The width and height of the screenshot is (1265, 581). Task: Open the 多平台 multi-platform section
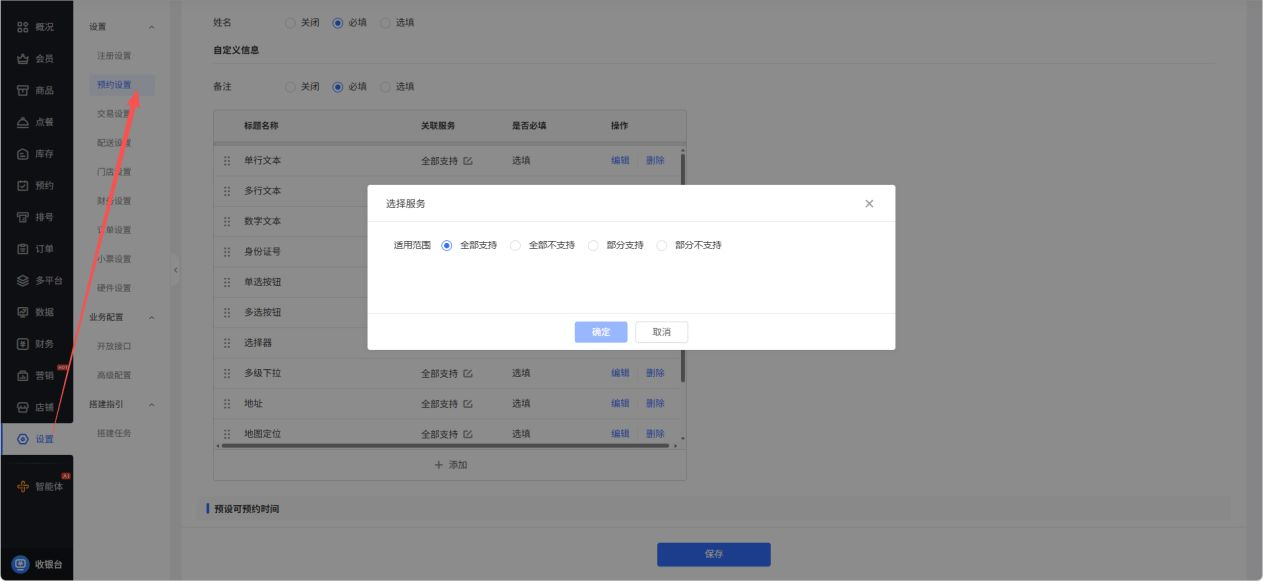[x=40, y=281]
